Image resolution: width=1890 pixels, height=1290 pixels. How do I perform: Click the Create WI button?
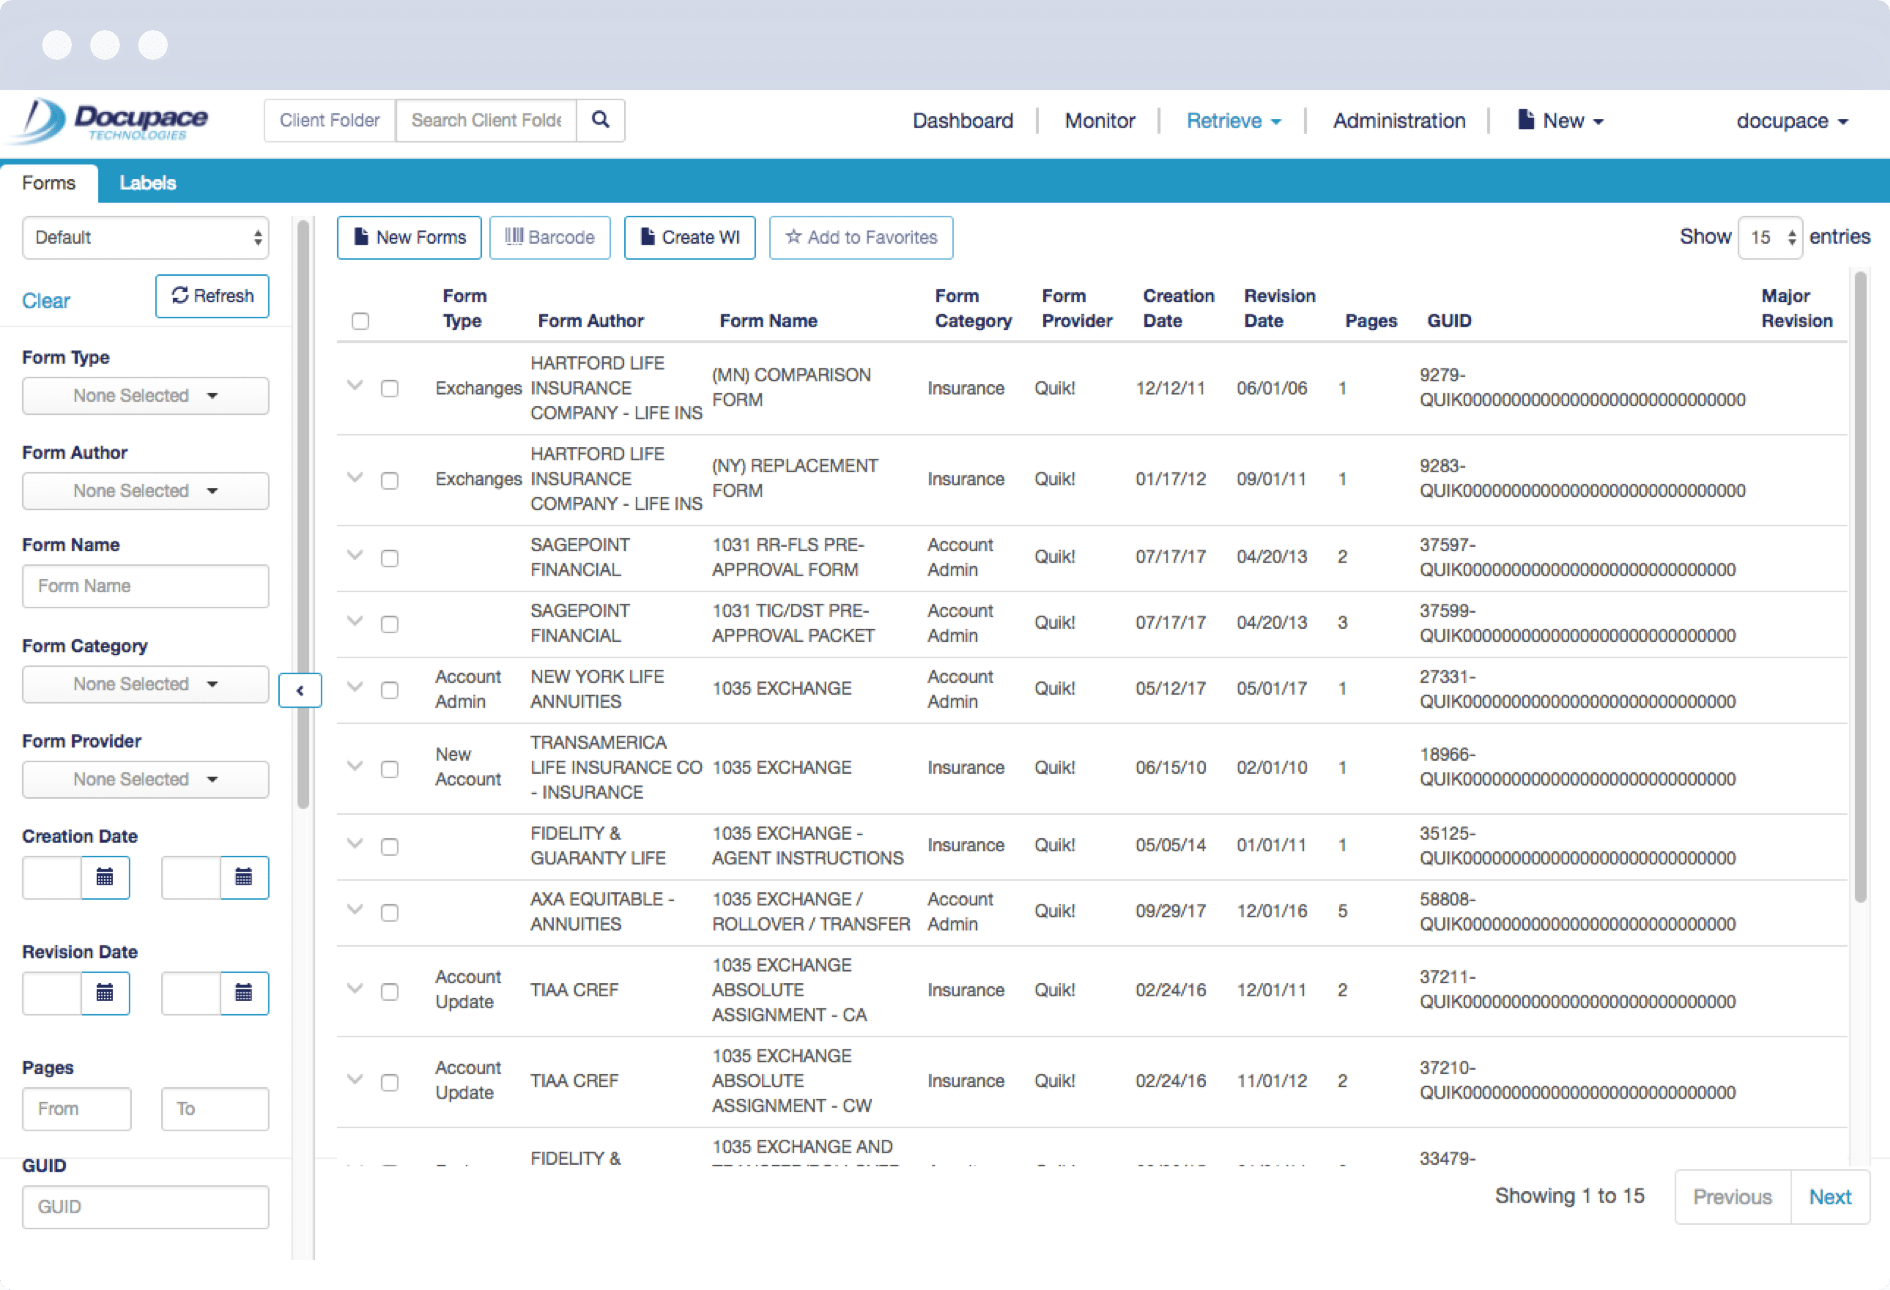[690, 238]
